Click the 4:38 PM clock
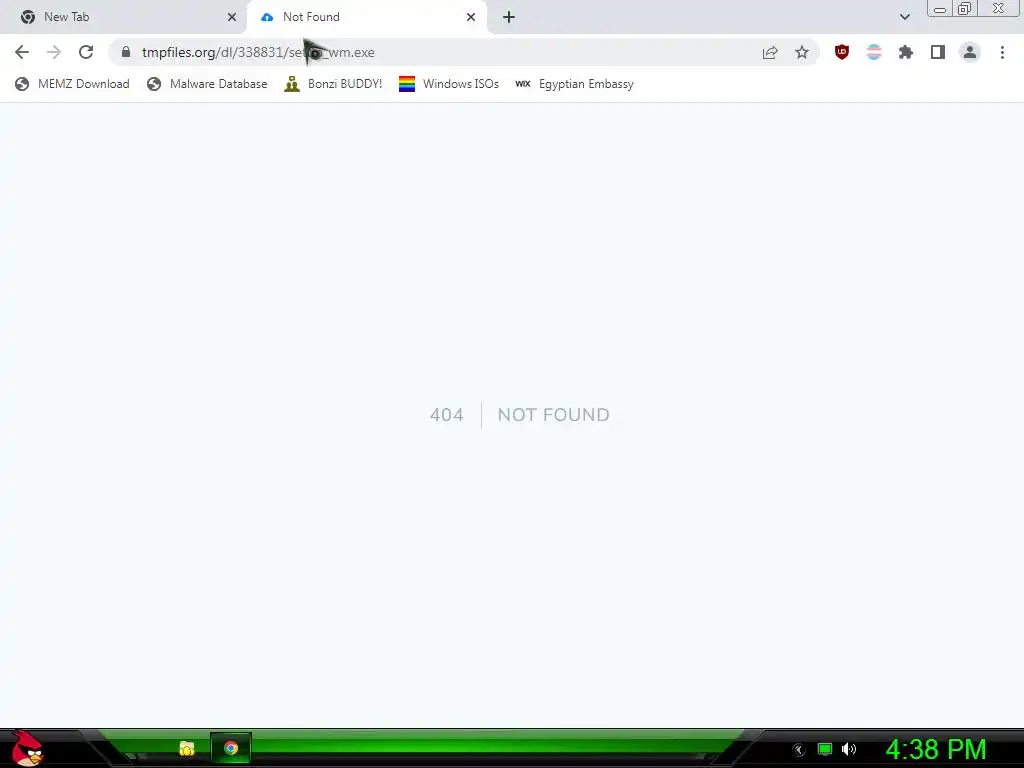Screen dimensions: 1024x768 pyautogui.click(x=936, y=749)
